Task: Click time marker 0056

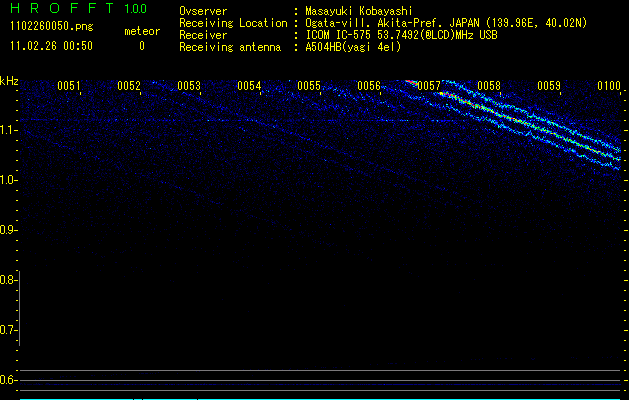Action: [369, 86]
